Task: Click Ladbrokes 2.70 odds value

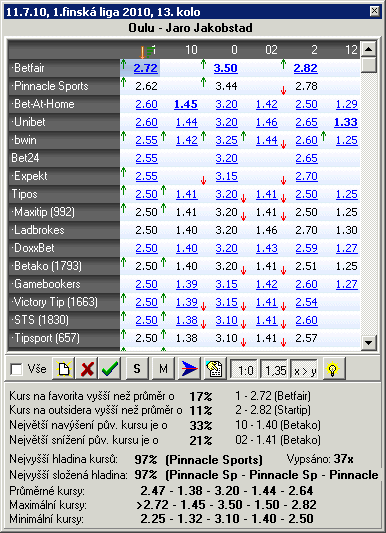Action: [x=306, y=230]
